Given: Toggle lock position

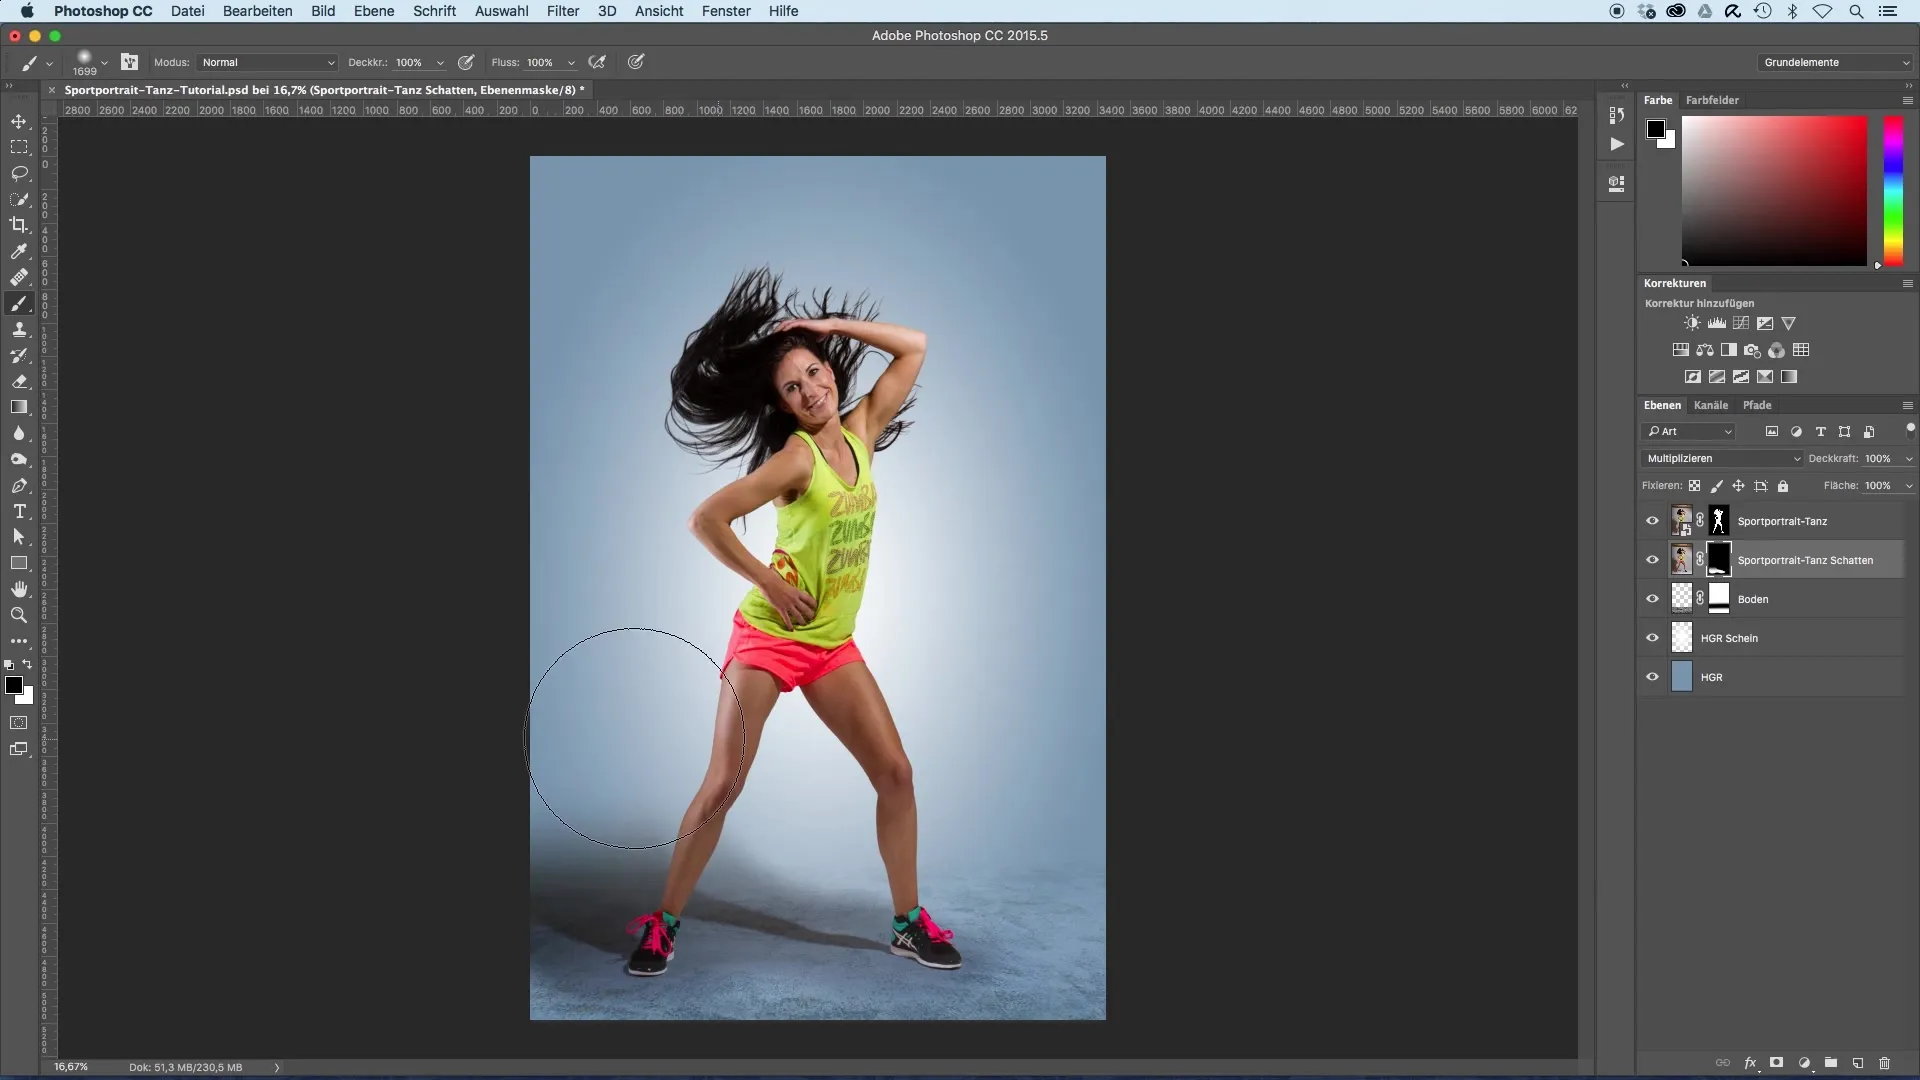Looking at the screenshot, I should click(x=1738, y=486).
